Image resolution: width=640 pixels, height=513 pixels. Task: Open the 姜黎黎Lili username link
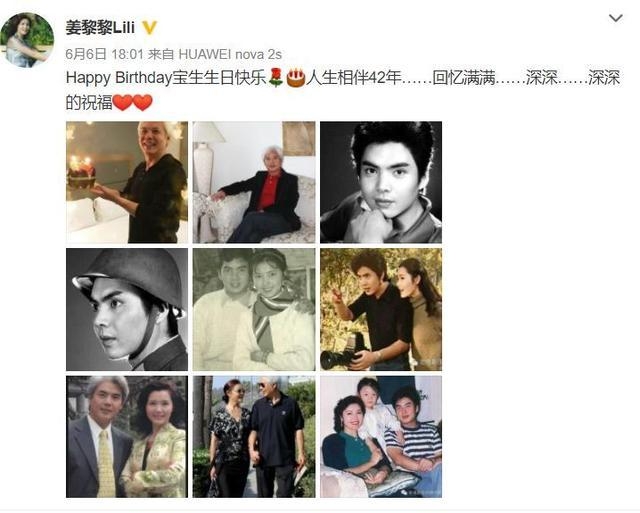[100, 28]
